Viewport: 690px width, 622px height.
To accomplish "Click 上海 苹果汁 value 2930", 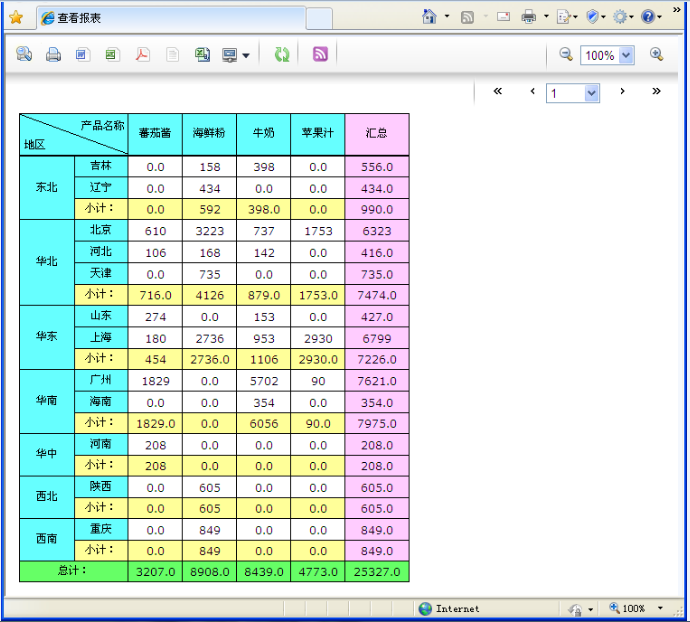I will tap(318, 339).
